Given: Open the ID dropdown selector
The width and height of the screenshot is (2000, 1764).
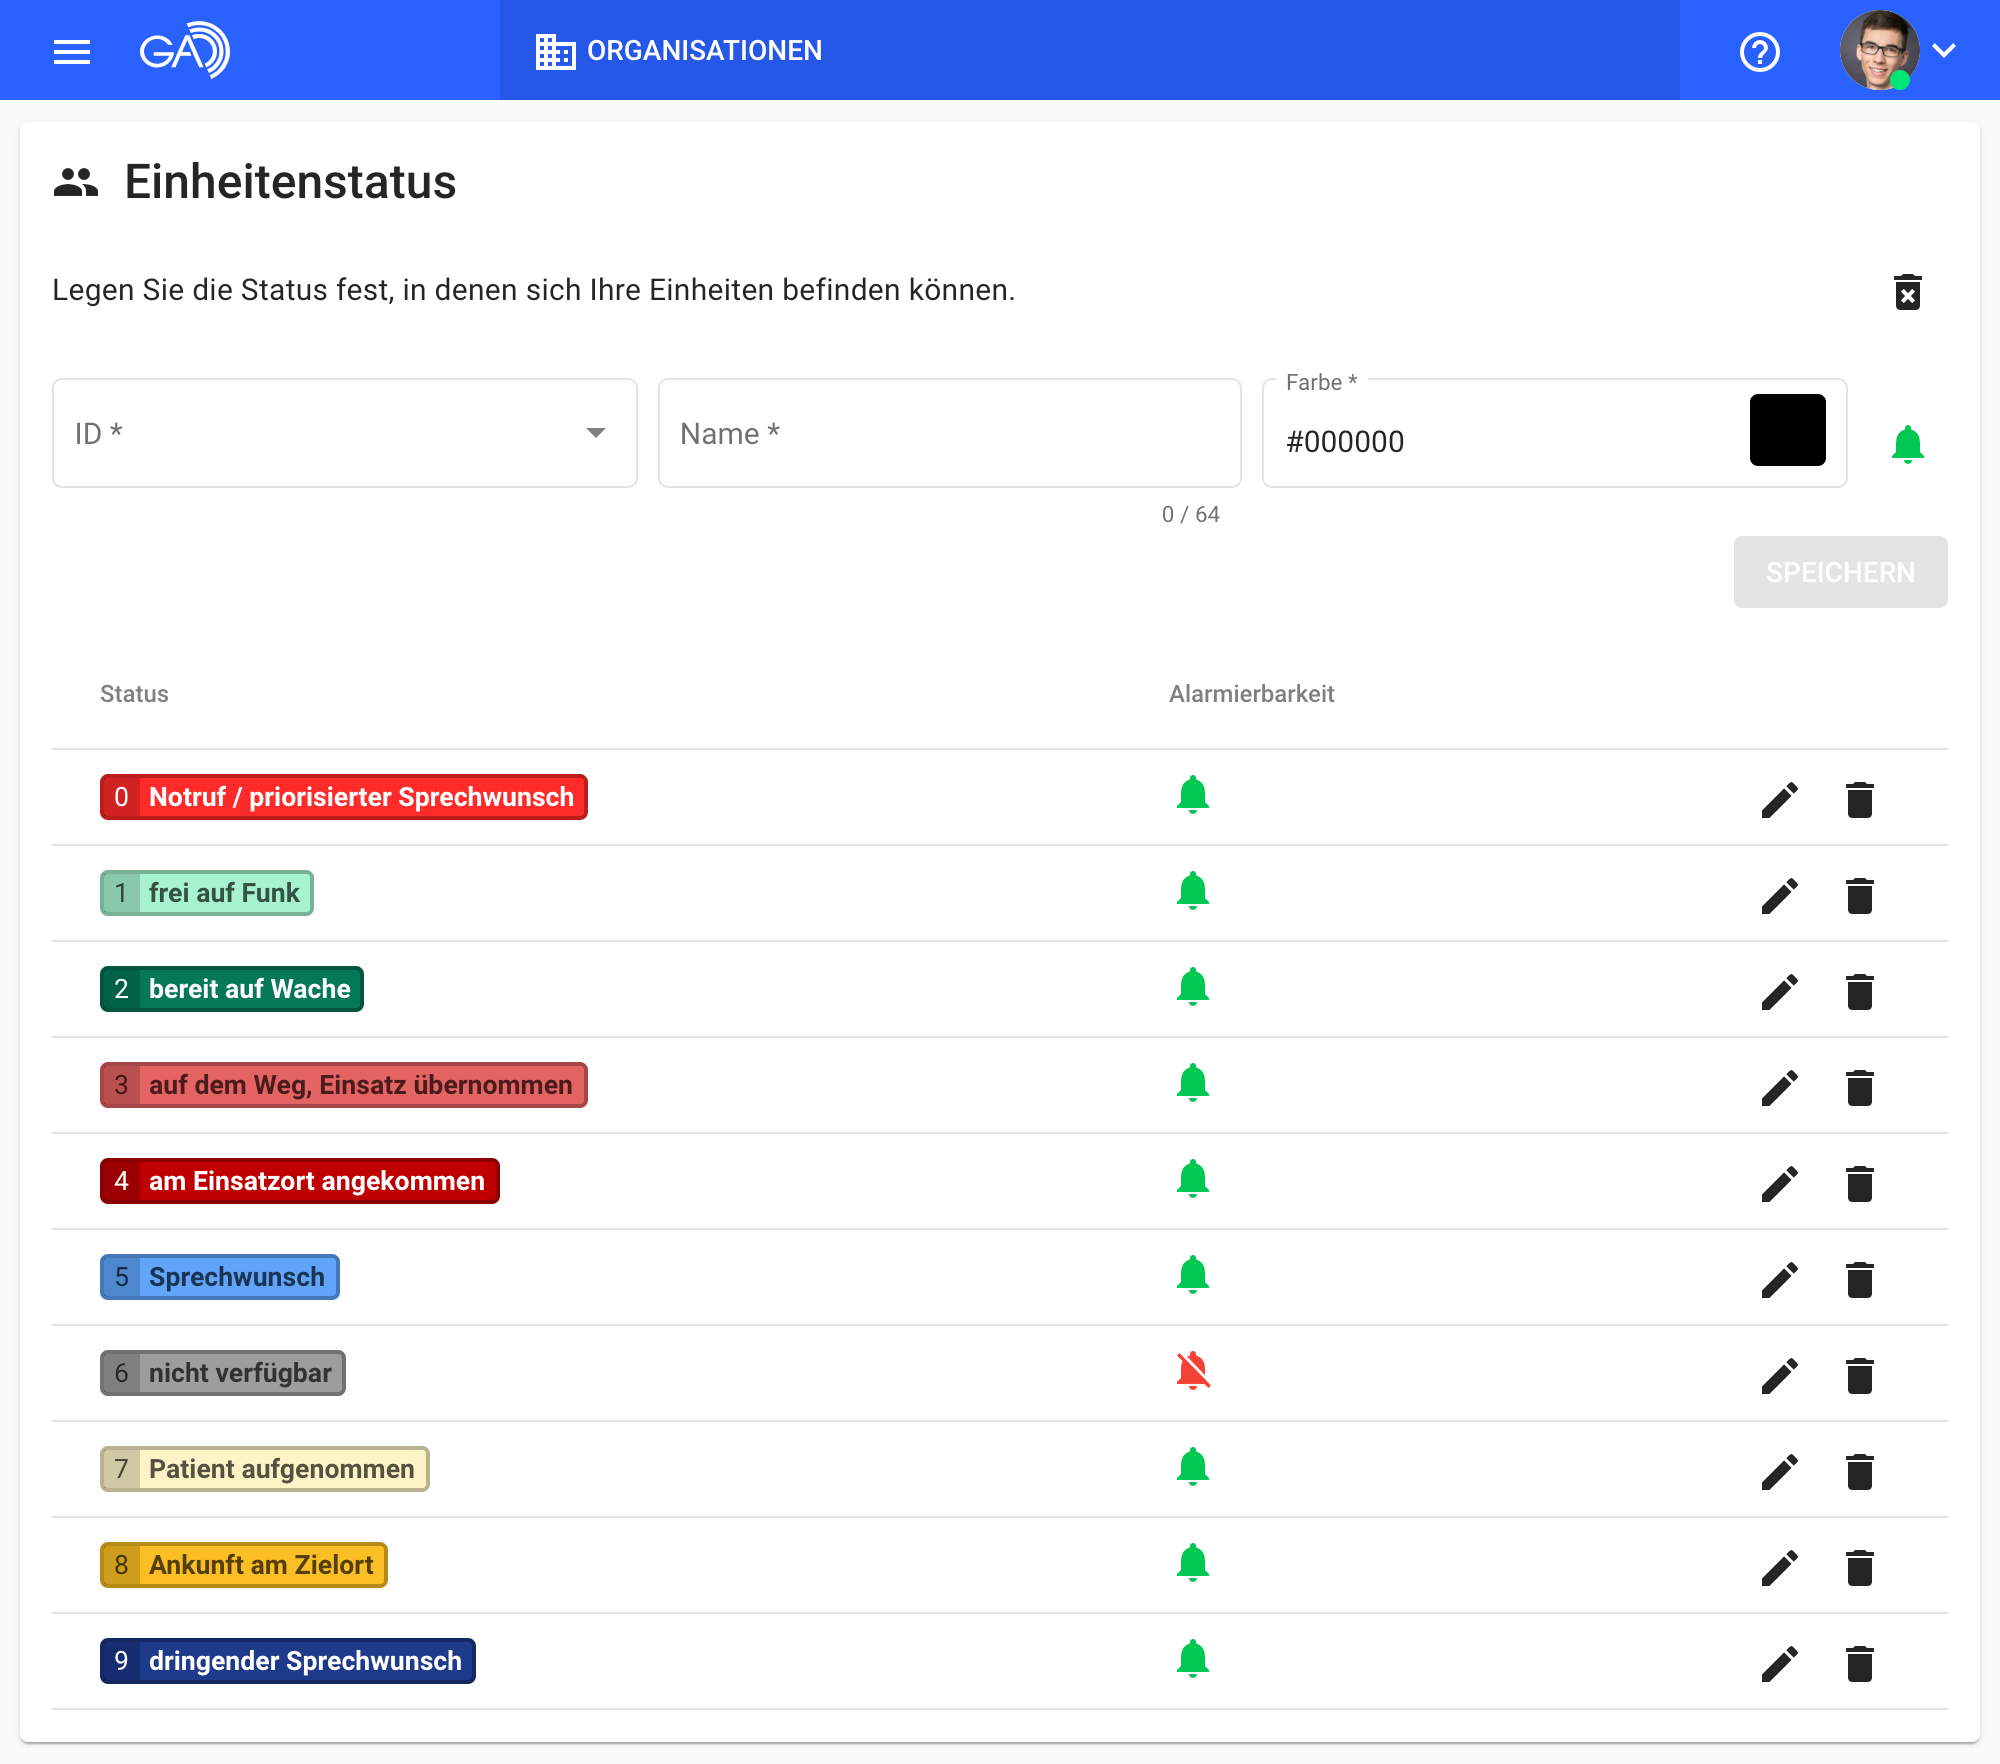Looking at the screenshot, I should tap(344, 433).
